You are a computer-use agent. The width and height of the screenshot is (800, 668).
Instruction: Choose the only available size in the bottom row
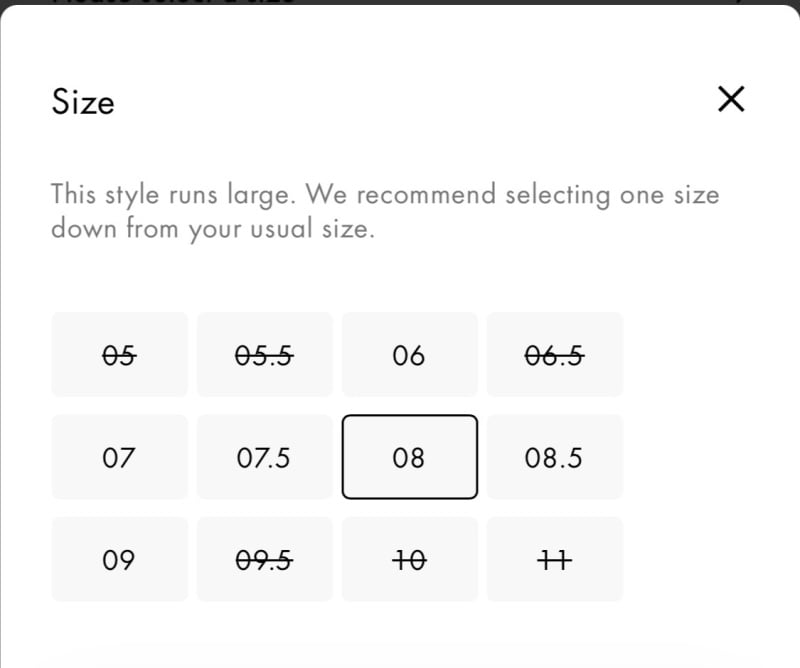119,559
